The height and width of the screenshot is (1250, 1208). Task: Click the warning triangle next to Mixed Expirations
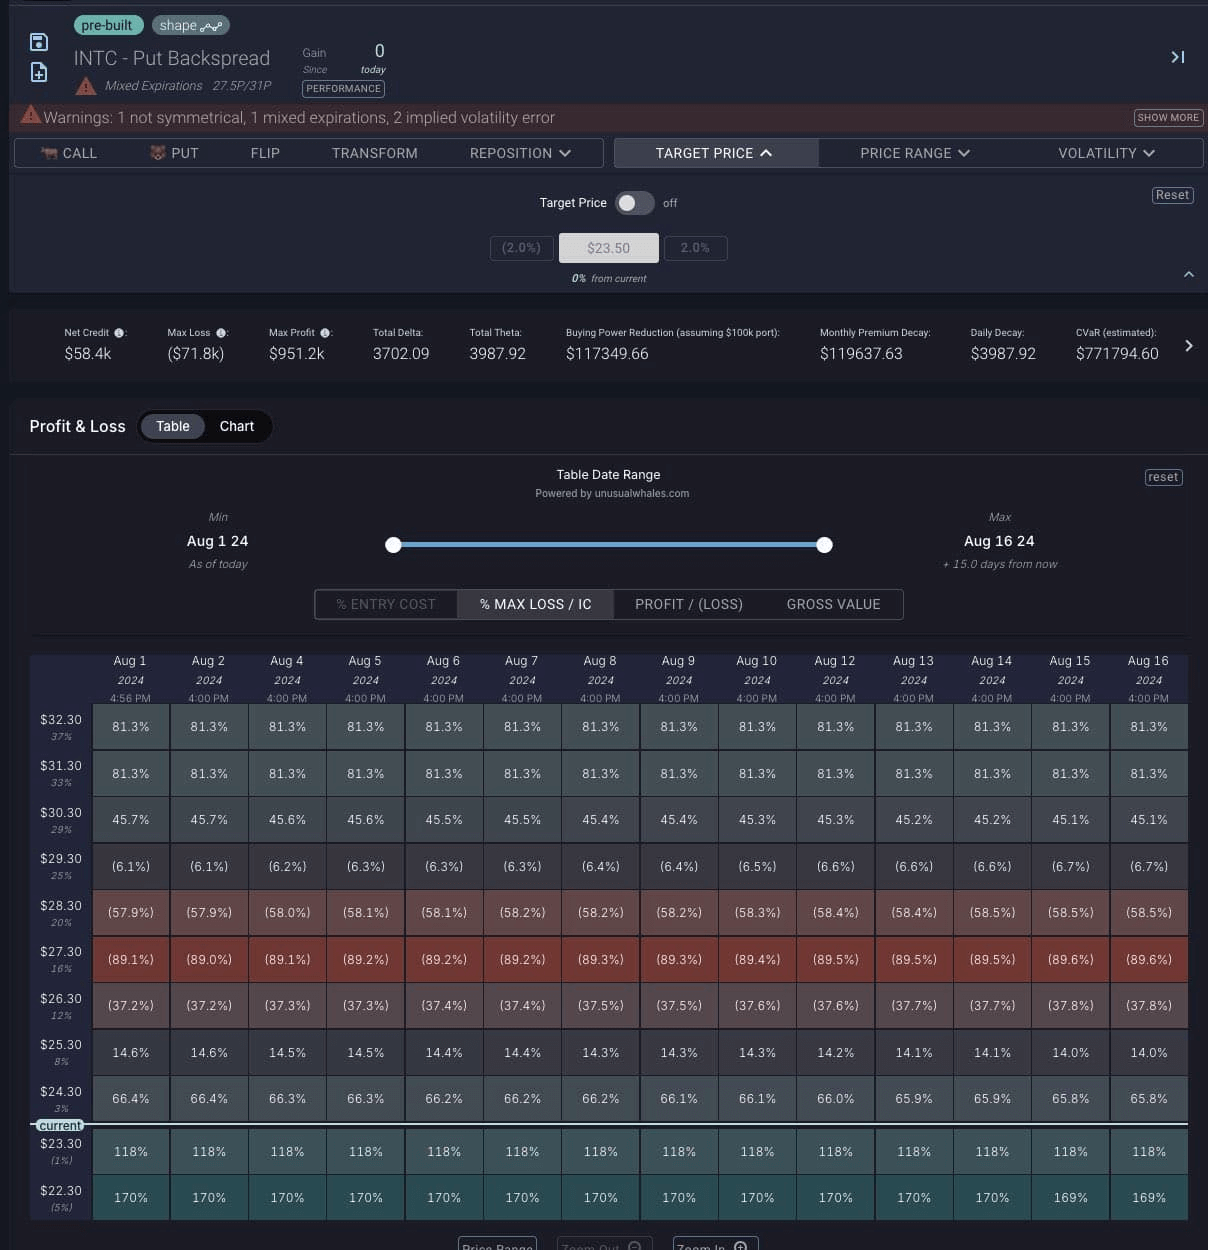(x=86, y=86)
